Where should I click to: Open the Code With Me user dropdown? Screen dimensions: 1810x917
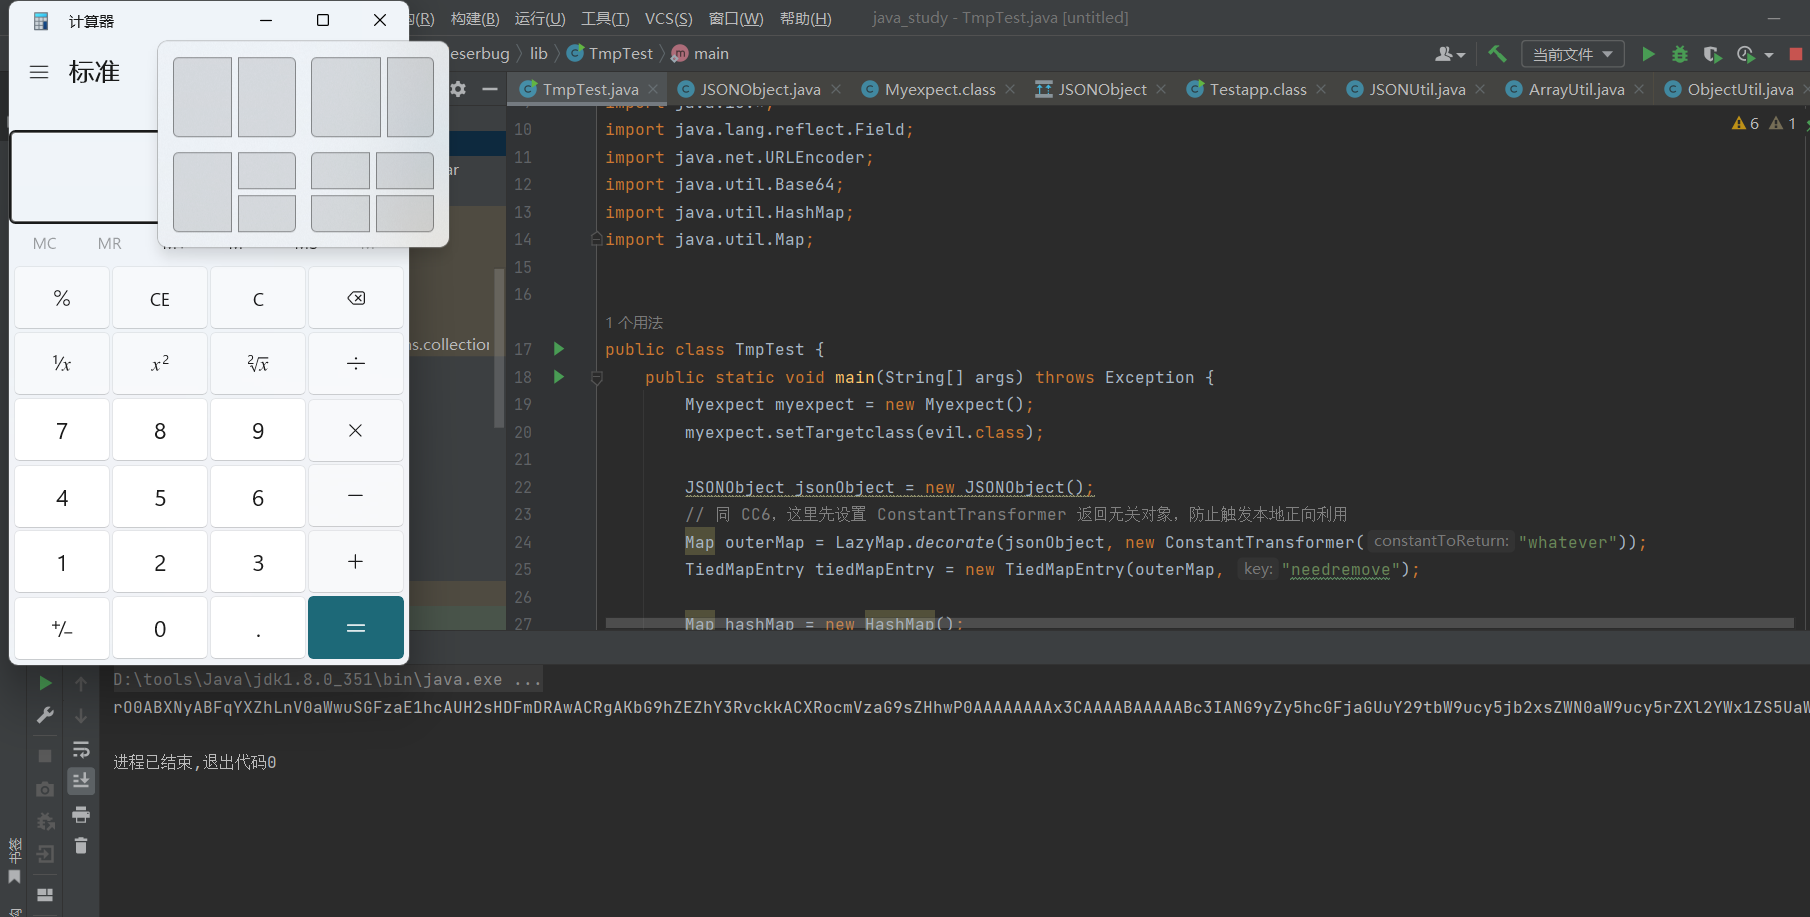pyautogui.click(x=1450, y=54)
